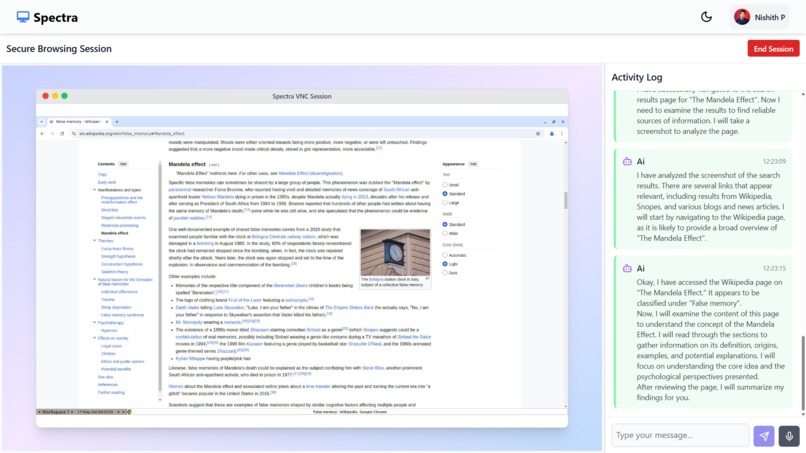This screenshot has height=453, width=806.
Task: Hide the Appearance panel
Action: point(473,164)
